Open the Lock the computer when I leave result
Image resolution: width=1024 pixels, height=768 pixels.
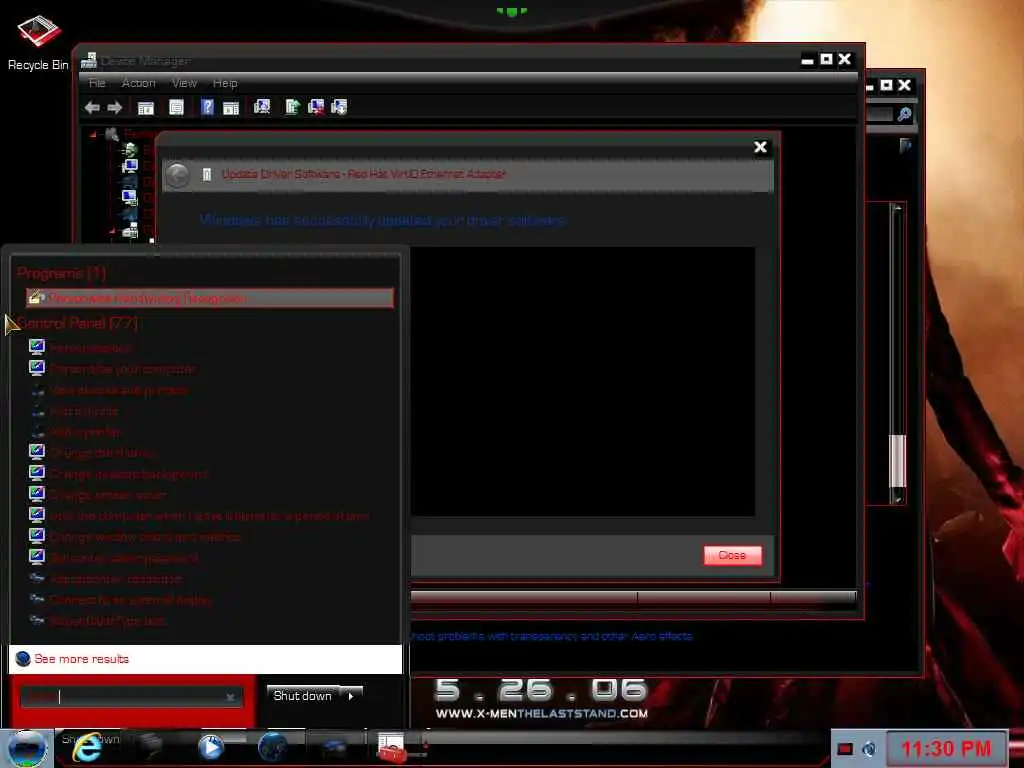(199, 515)
